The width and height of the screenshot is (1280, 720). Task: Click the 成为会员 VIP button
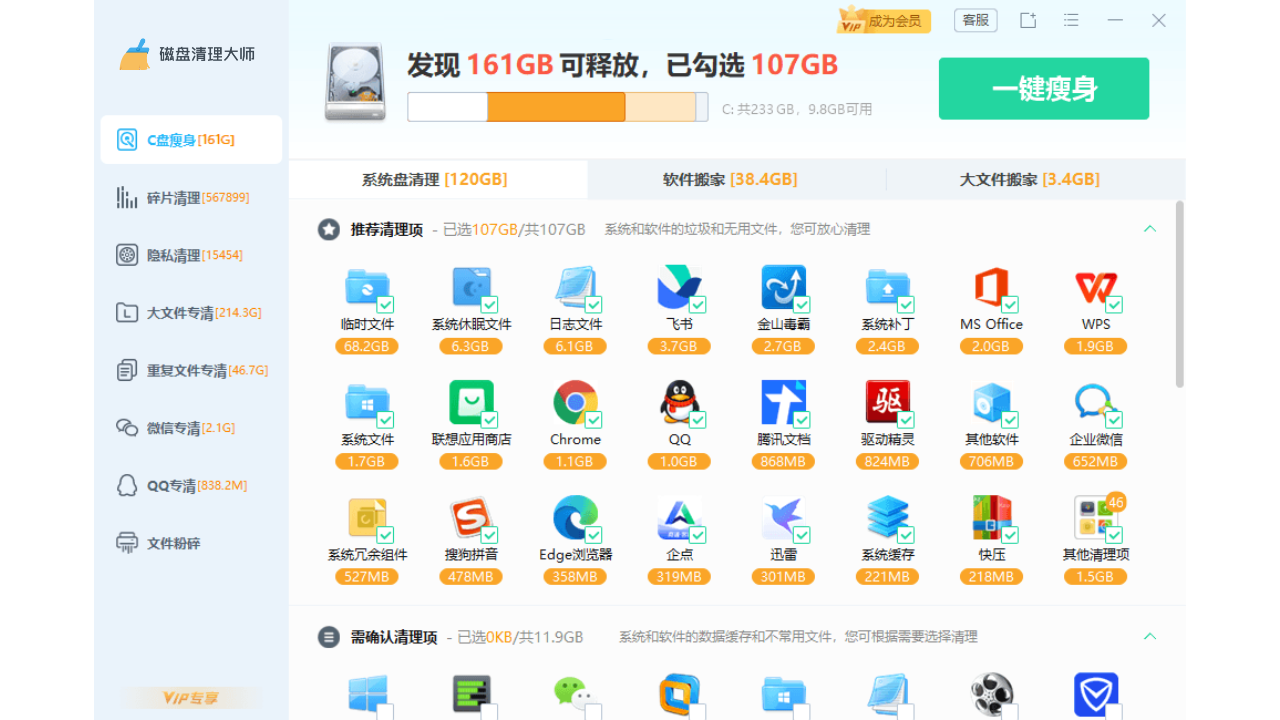pyautogui.click(x=884, y=20)
